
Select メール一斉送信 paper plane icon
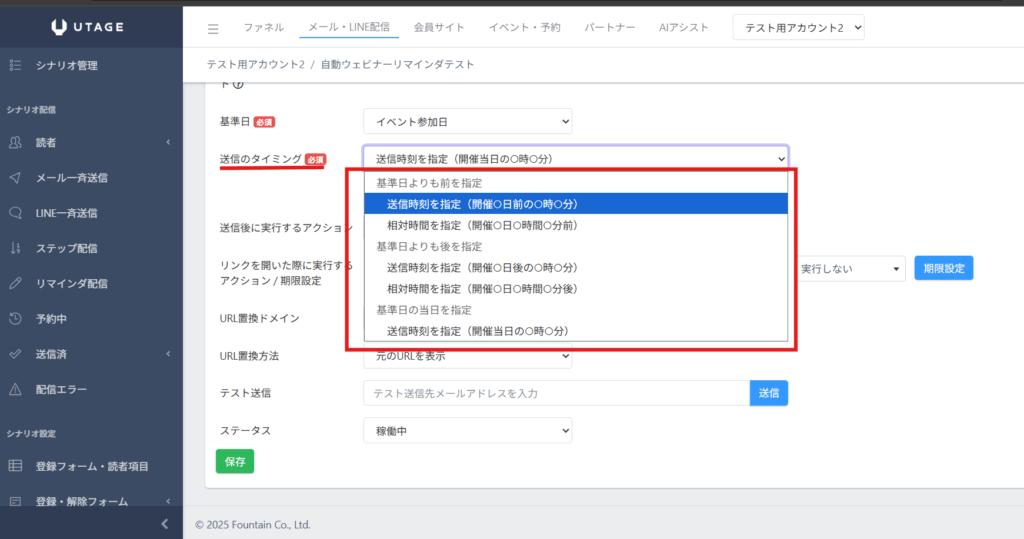(15, 178)
